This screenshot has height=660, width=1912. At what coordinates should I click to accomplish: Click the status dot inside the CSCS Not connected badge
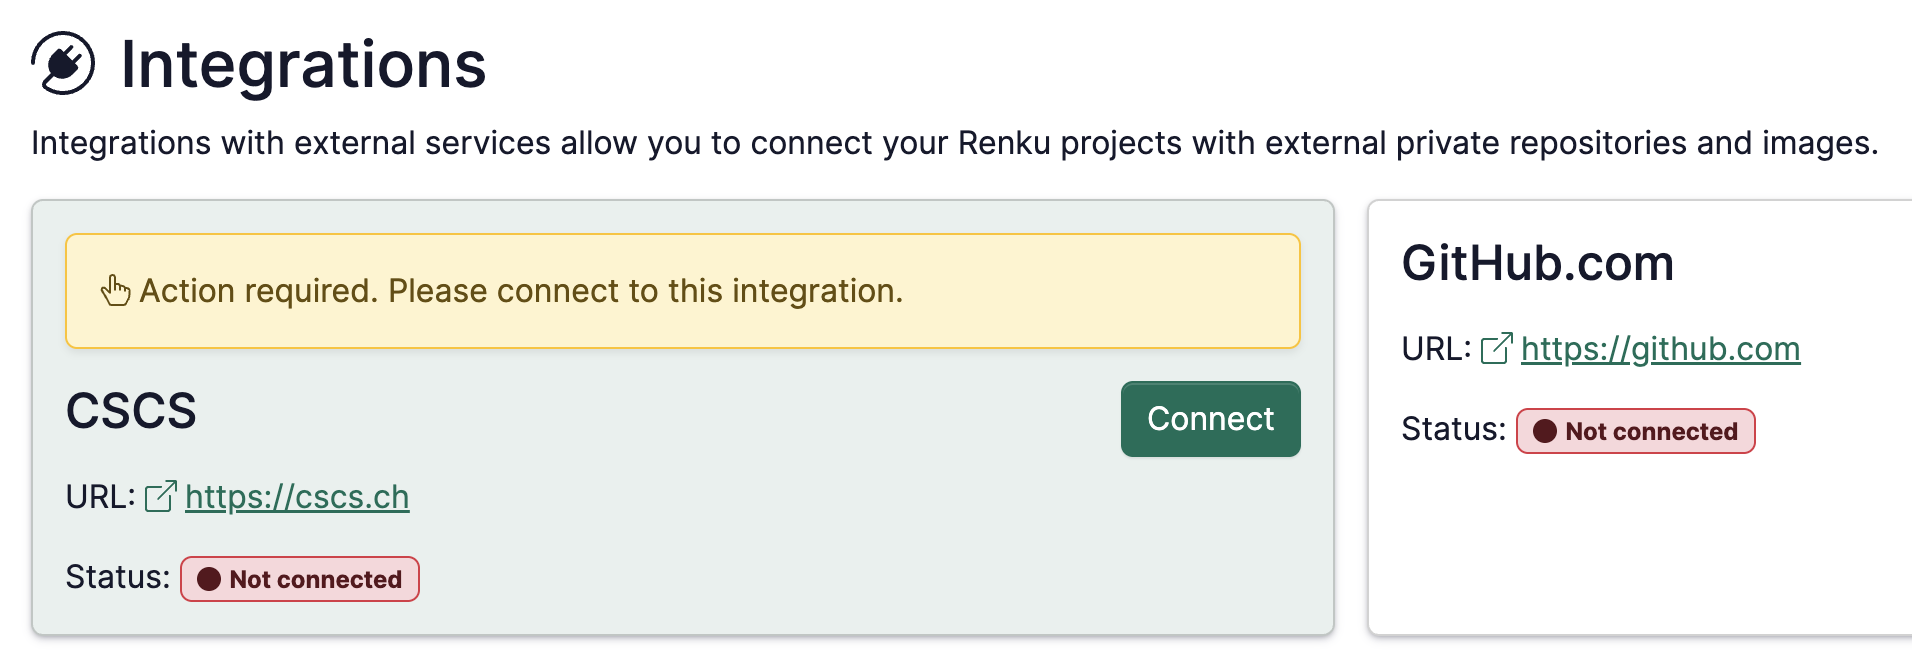210,578
